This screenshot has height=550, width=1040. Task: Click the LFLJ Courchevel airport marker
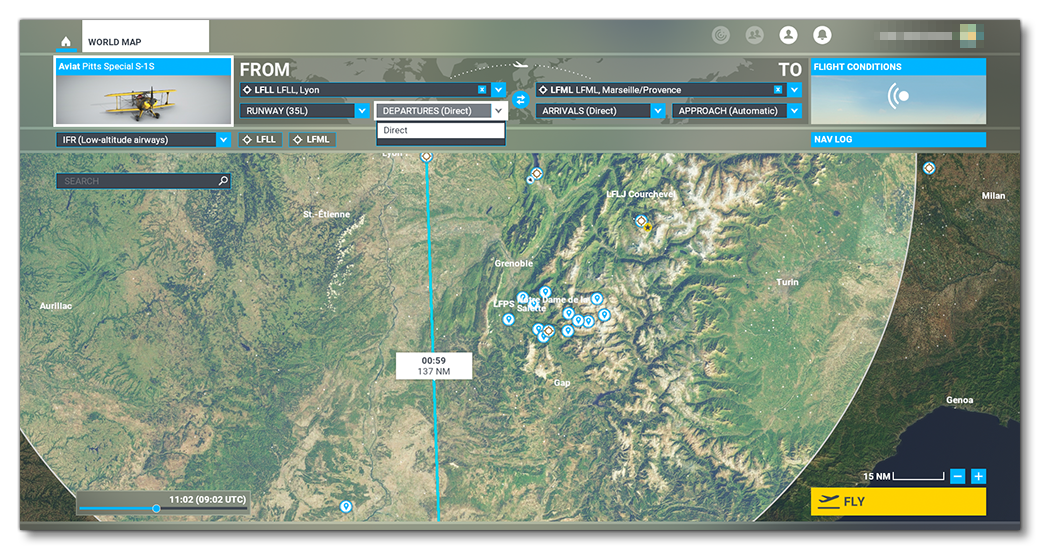642,221
